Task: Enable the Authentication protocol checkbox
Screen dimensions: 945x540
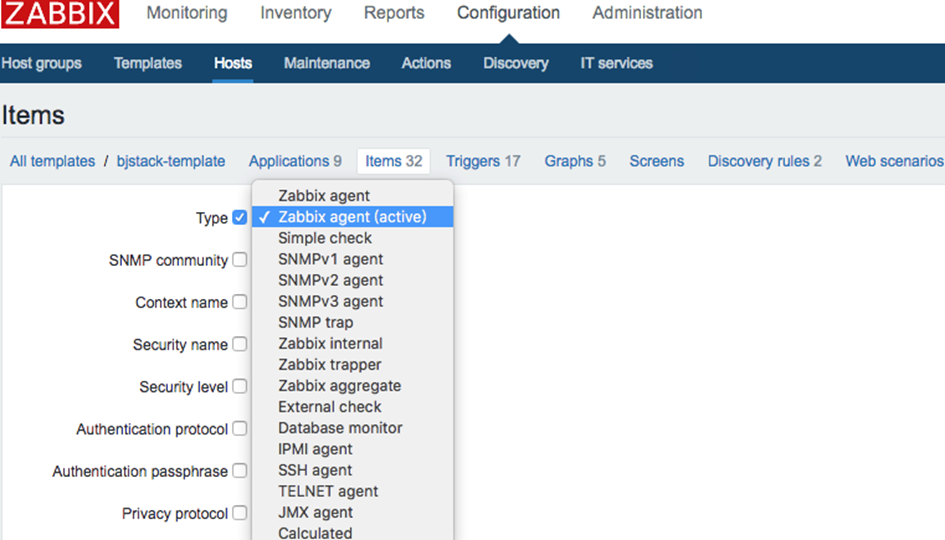Action: 240,429
